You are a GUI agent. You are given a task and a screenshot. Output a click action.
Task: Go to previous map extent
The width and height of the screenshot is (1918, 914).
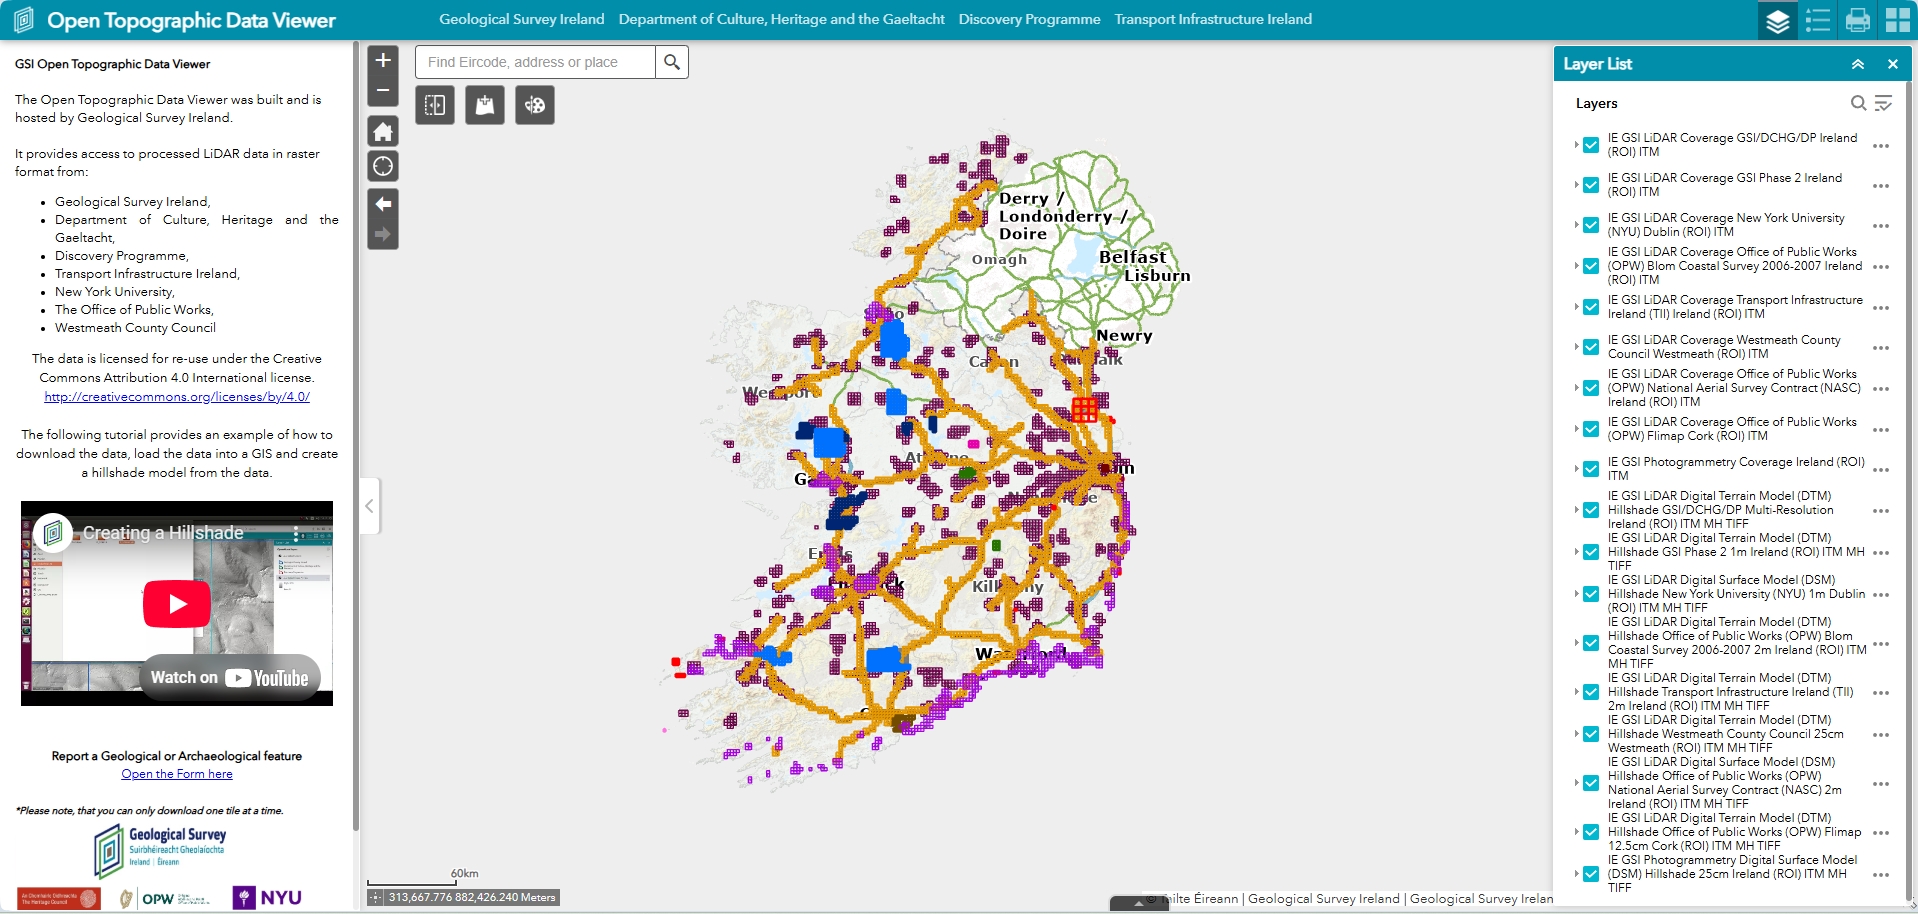pyautogui.click(x=383, y=204)
